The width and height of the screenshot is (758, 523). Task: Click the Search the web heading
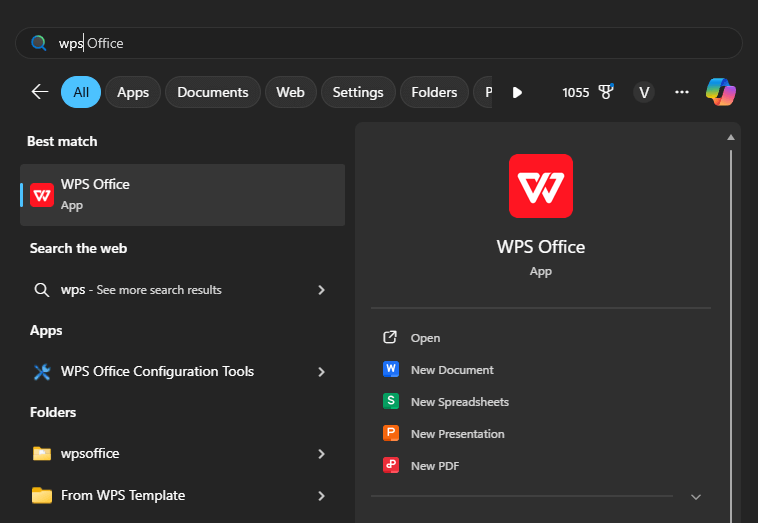tap(78, 248)
